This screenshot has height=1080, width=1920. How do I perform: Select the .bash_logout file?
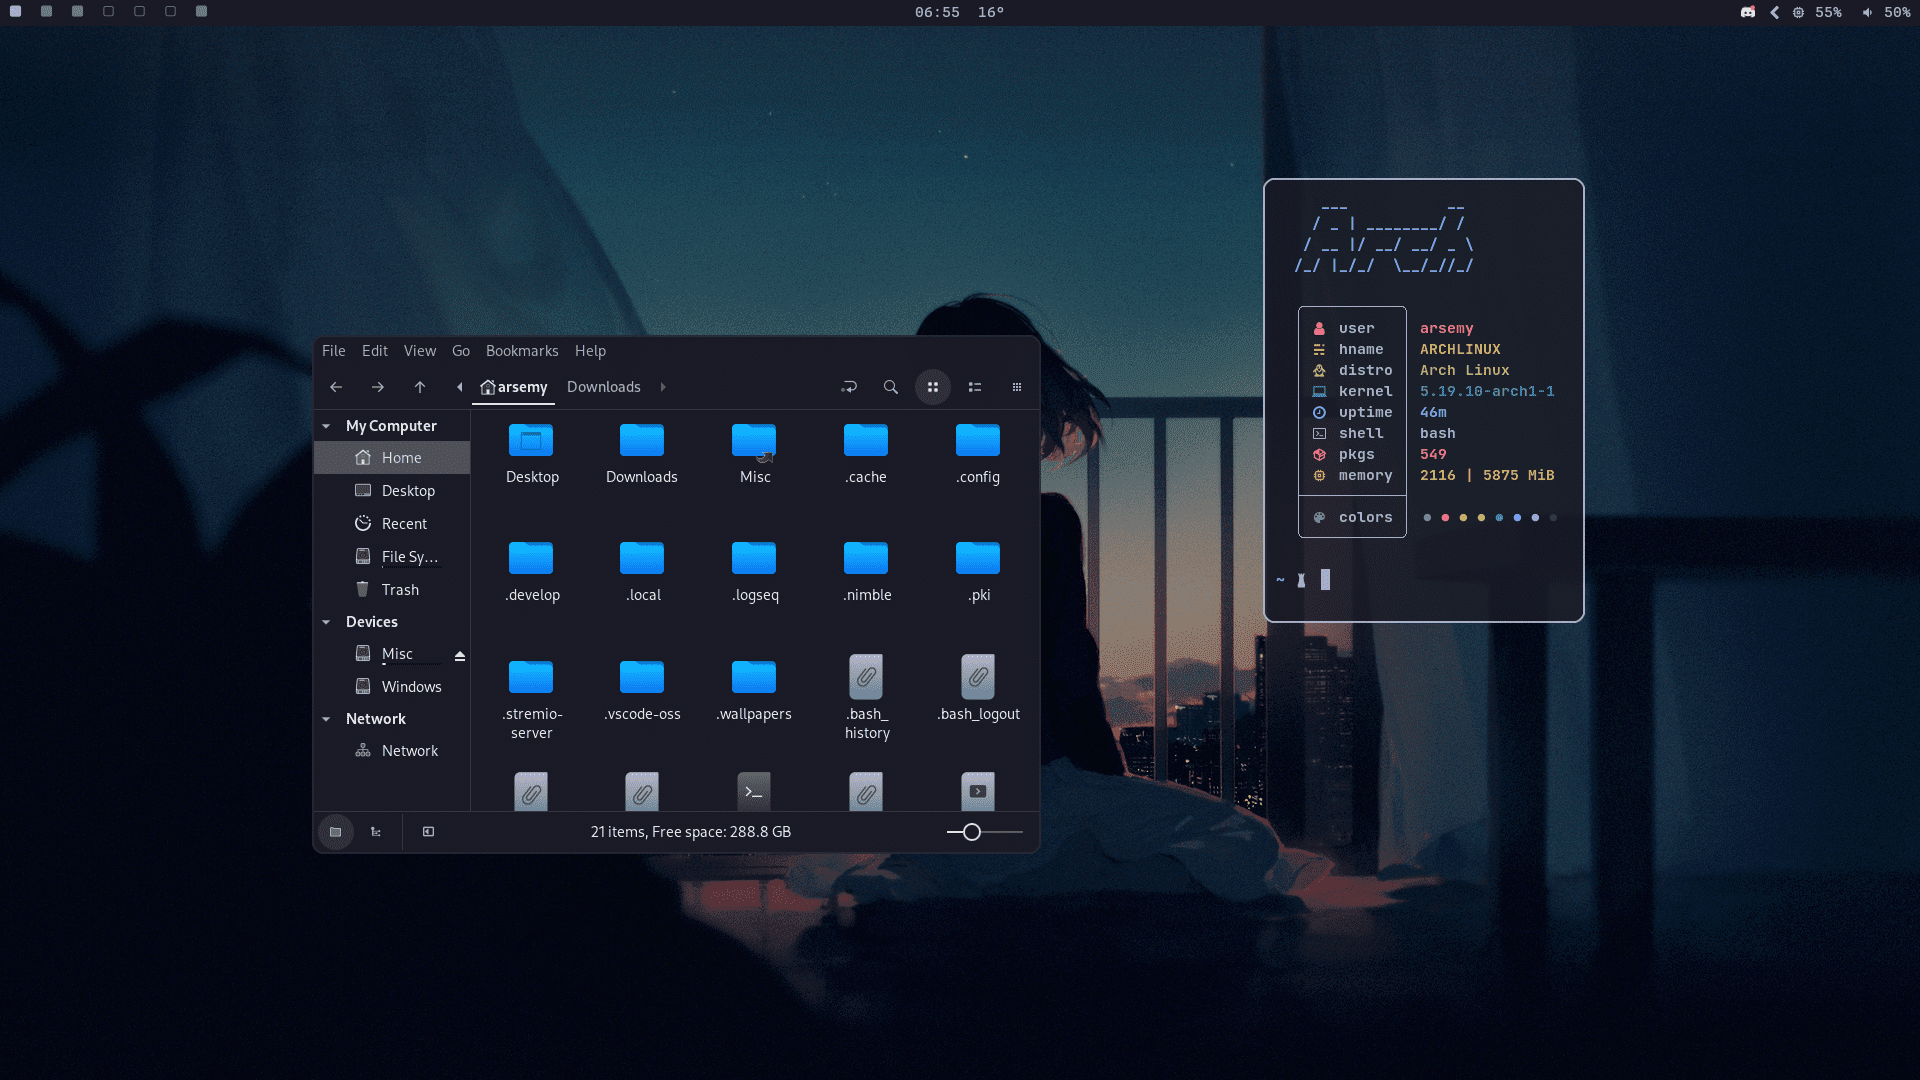pos(978,678)
